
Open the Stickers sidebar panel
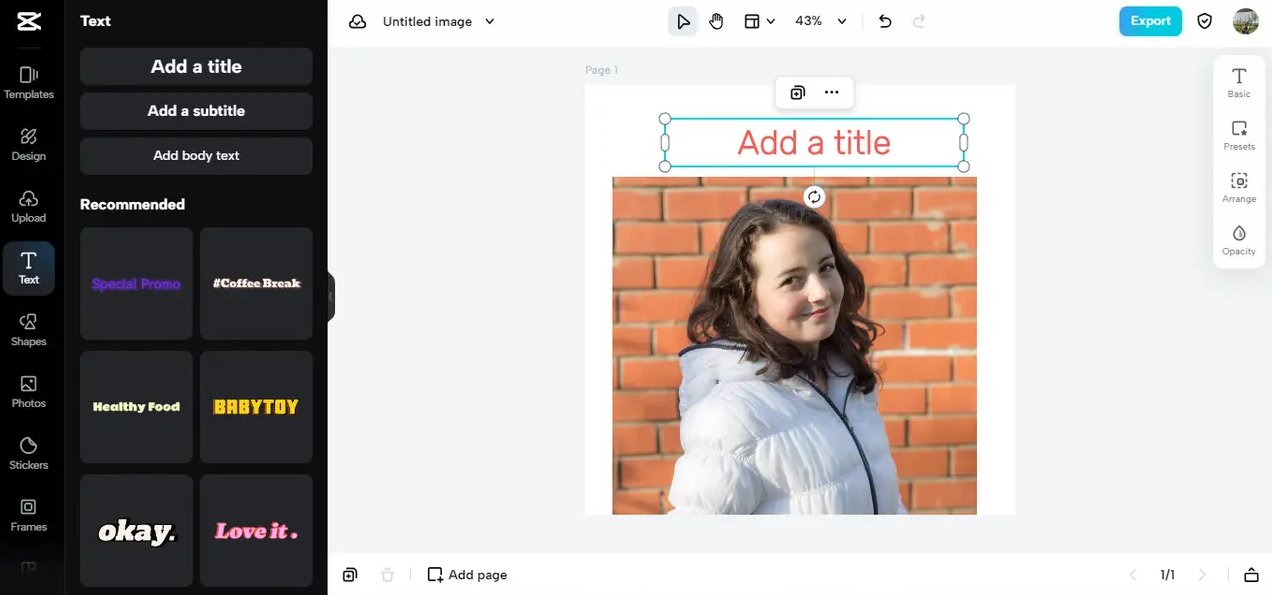click(29, 453)
